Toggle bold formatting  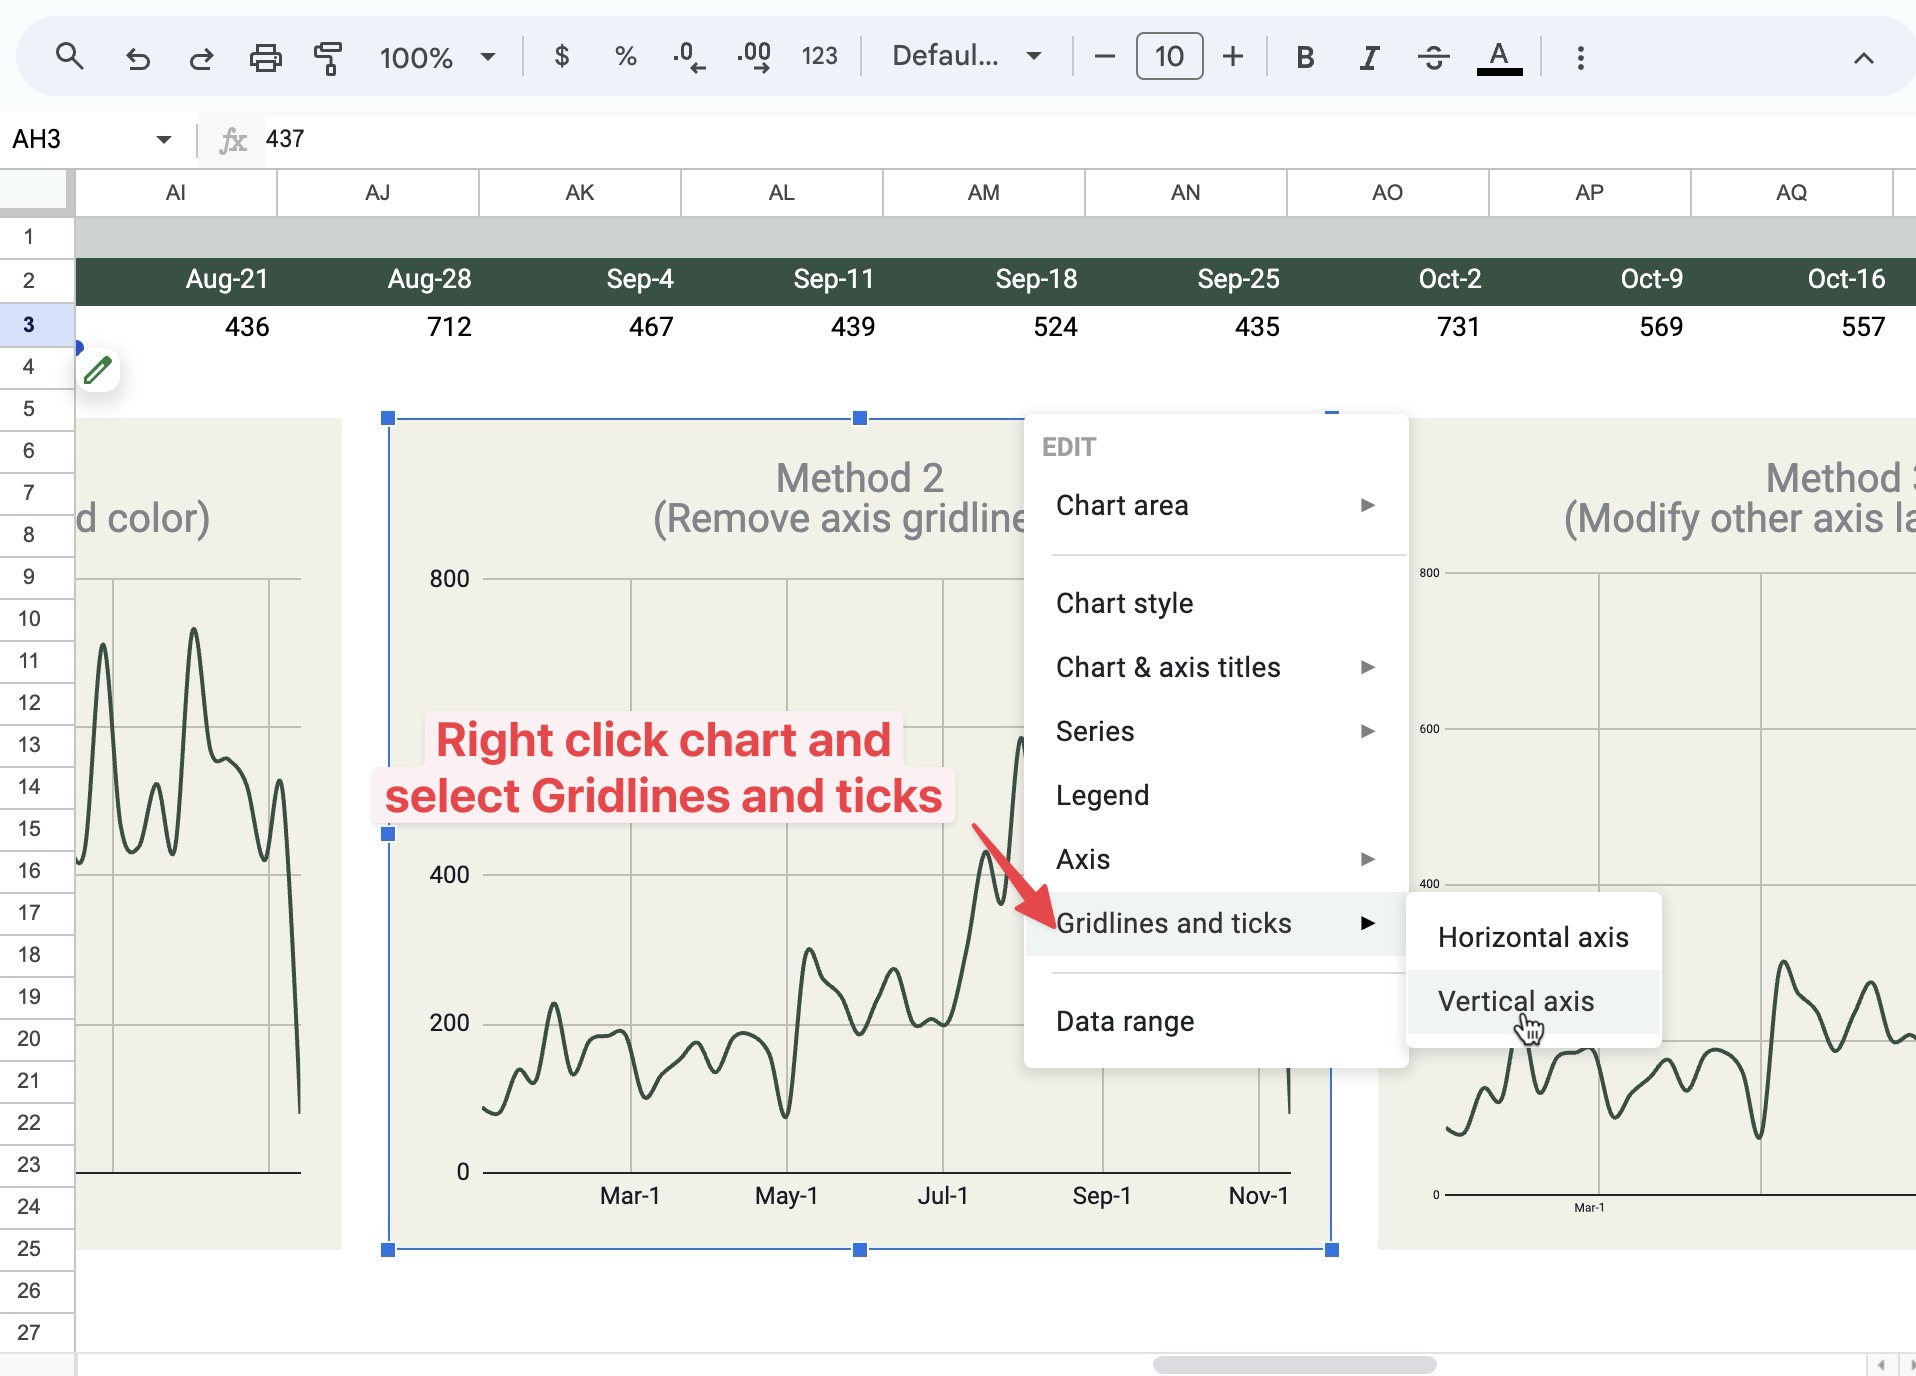tap(1304, 57)
